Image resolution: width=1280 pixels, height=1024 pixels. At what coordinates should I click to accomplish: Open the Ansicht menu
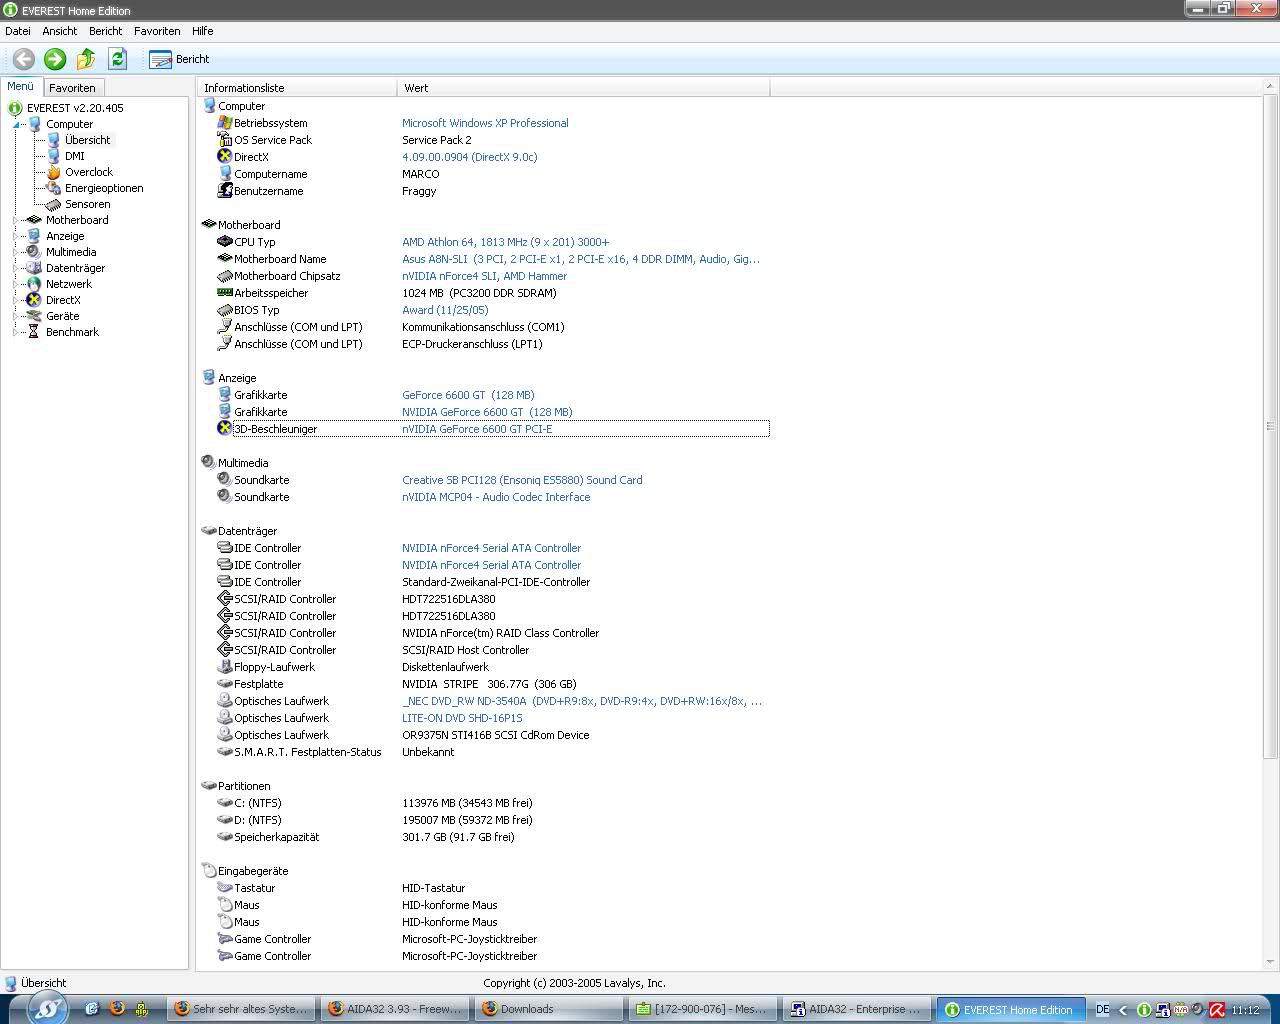pos(60,31)
